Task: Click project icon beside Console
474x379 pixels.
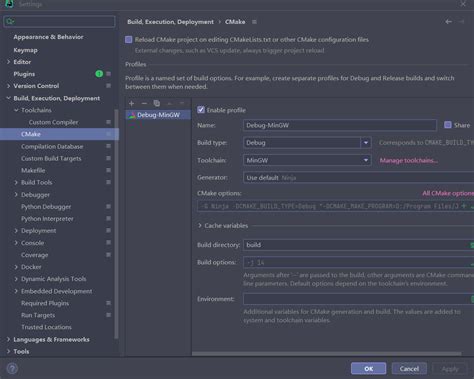Action: (109, 243)
